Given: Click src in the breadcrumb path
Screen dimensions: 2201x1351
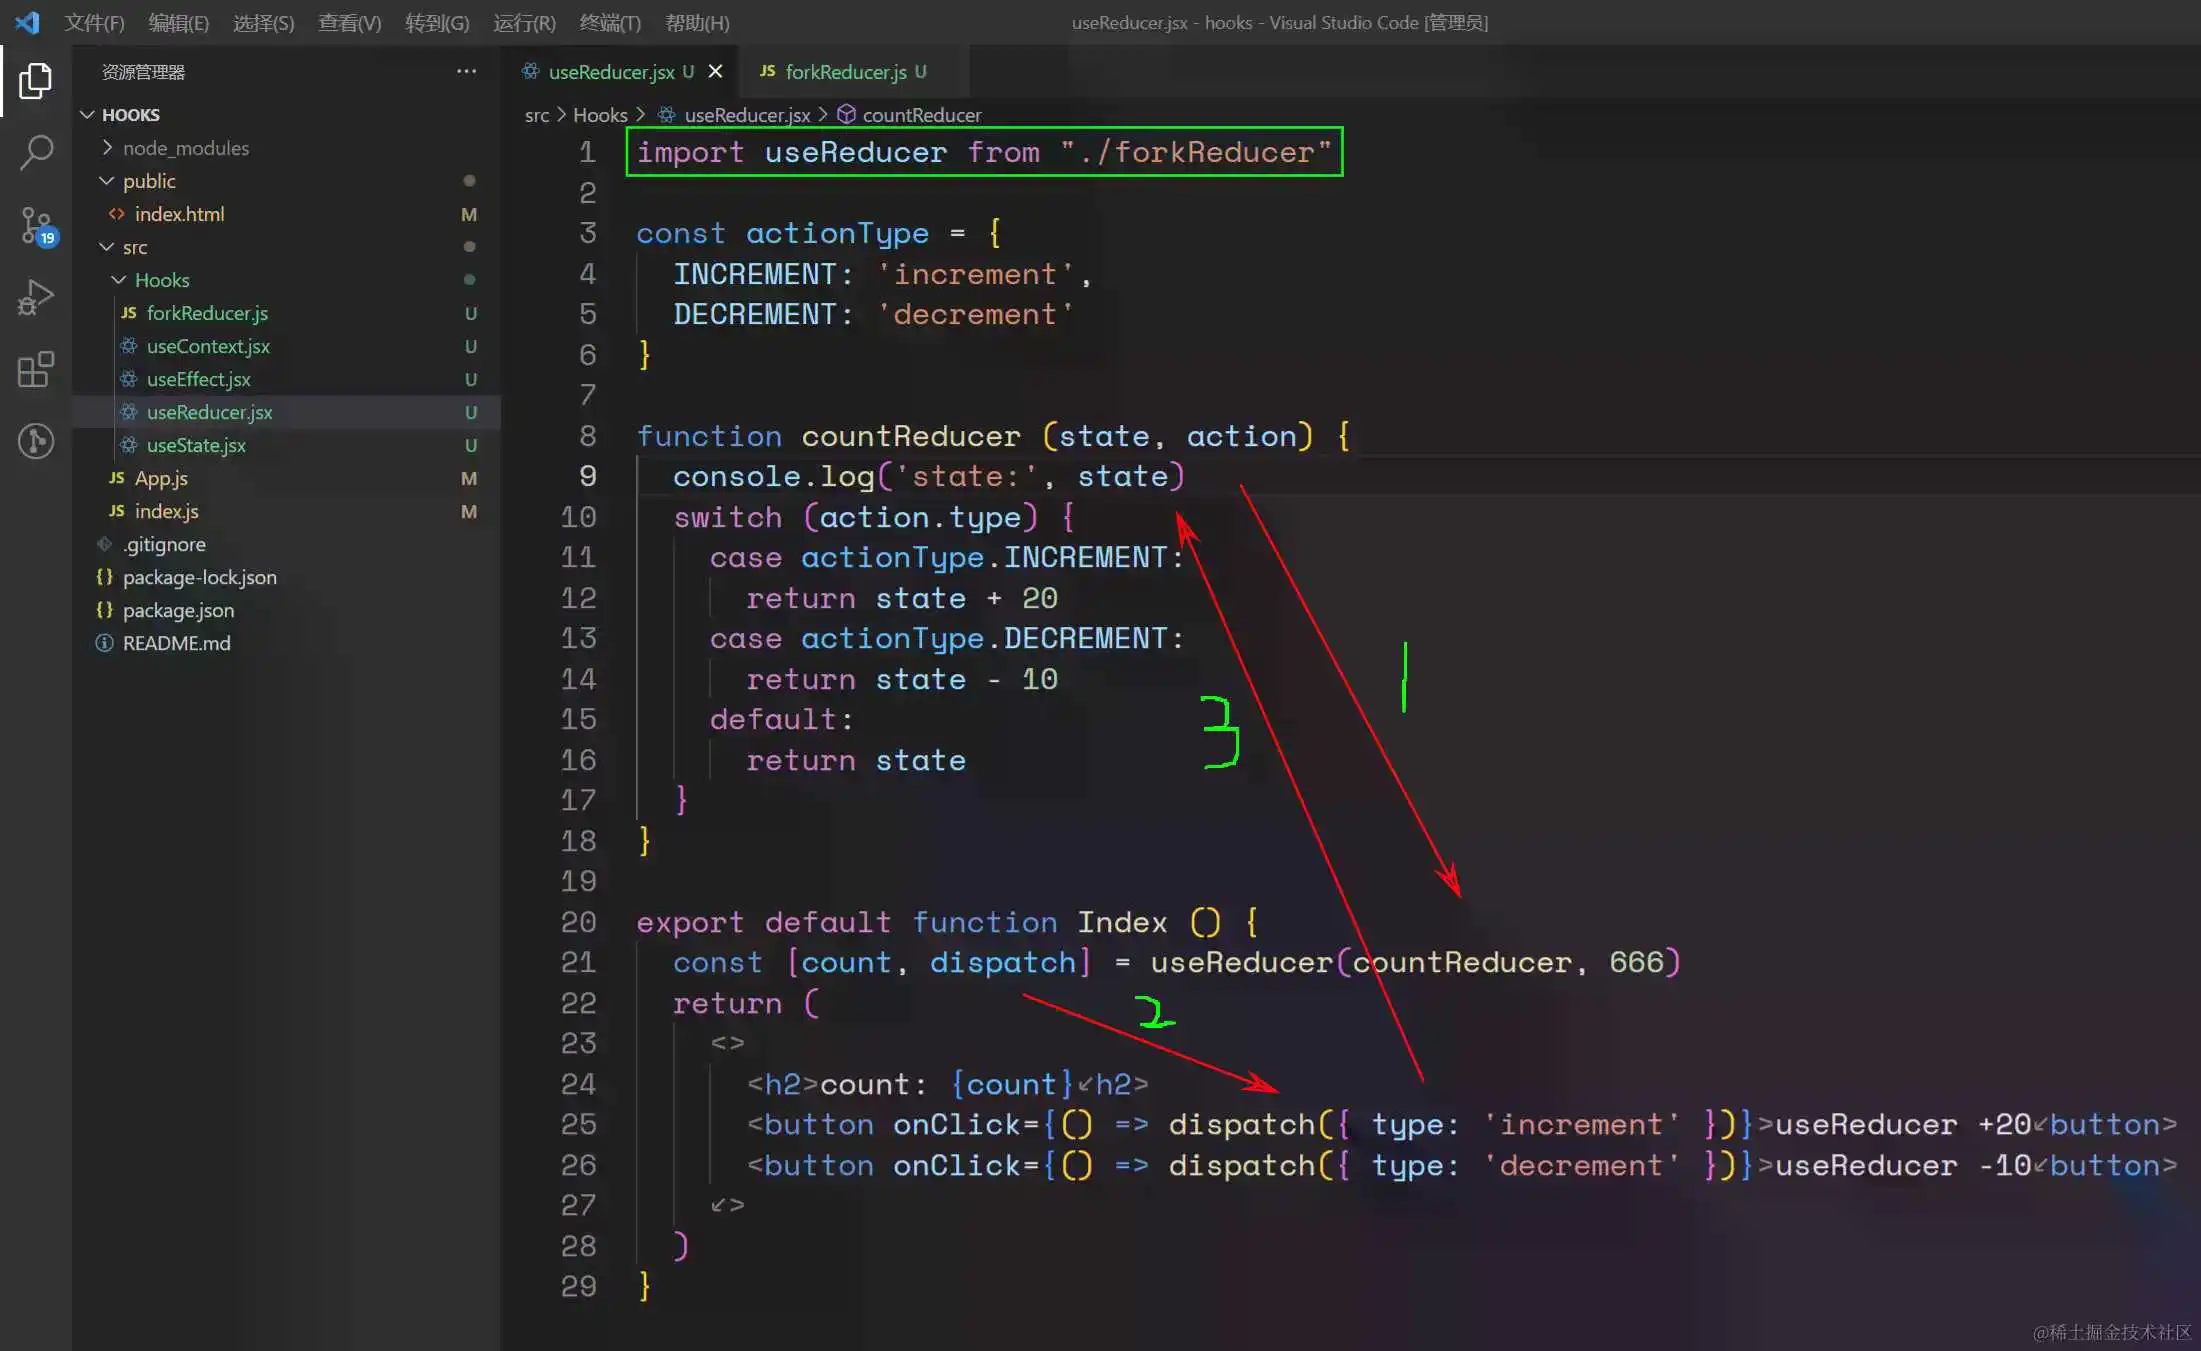Looking at the screenshot, I should click(537, 115).
